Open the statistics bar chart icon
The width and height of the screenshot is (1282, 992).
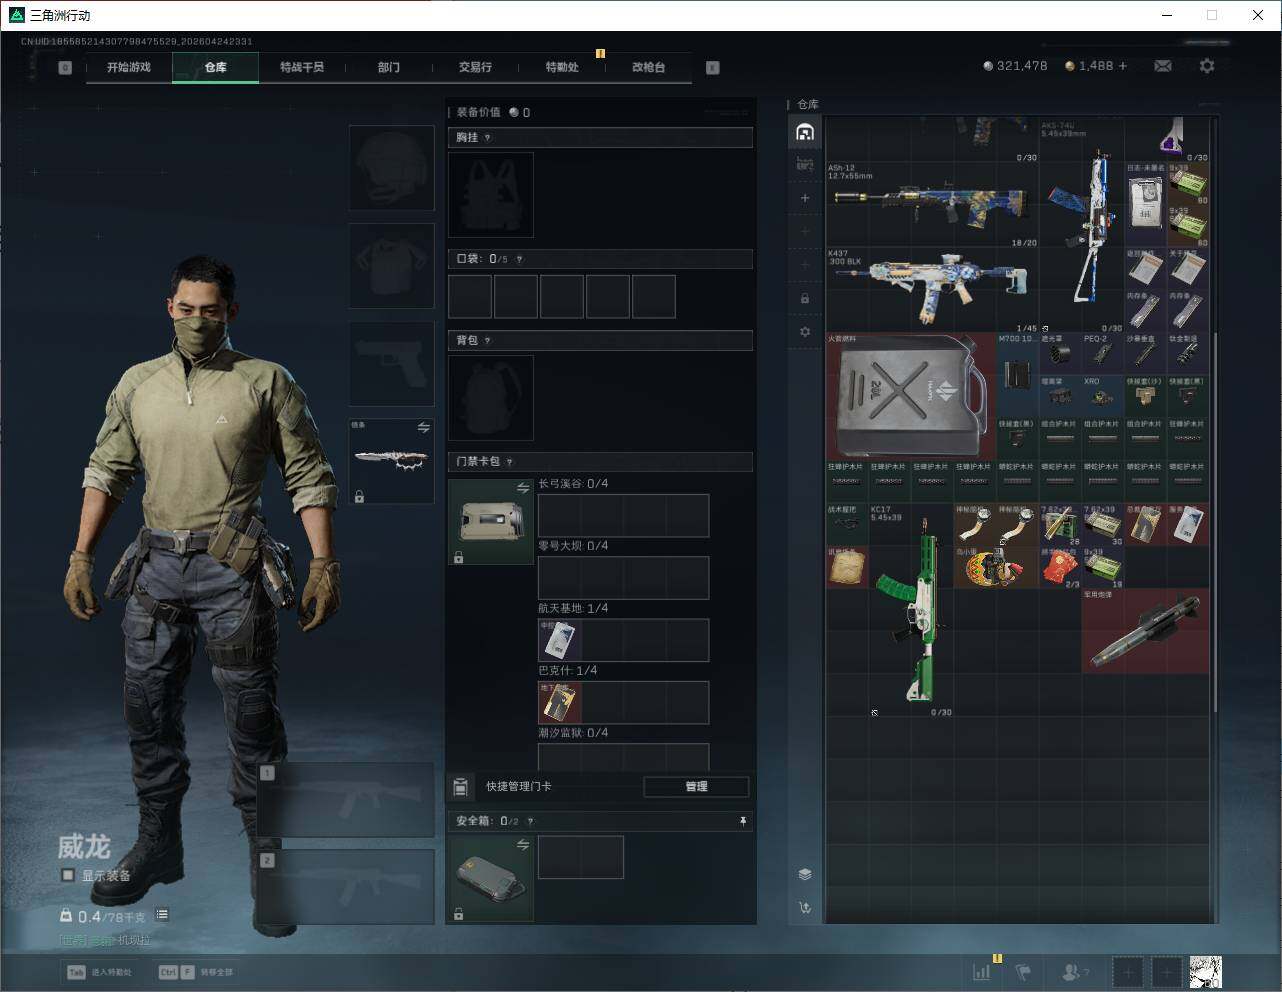(982, 971)
